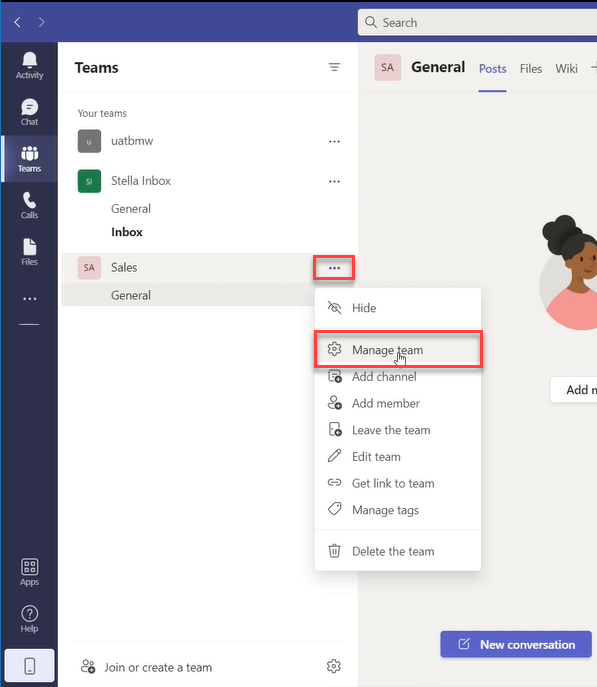Switch to the Wiki tab

coord(566,69)
